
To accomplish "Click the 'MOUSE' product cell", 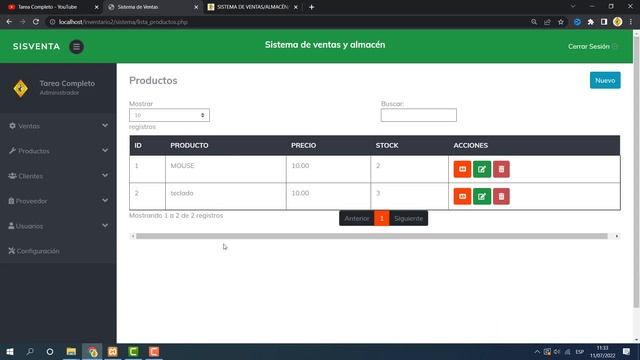I will [x=226, y=169].
